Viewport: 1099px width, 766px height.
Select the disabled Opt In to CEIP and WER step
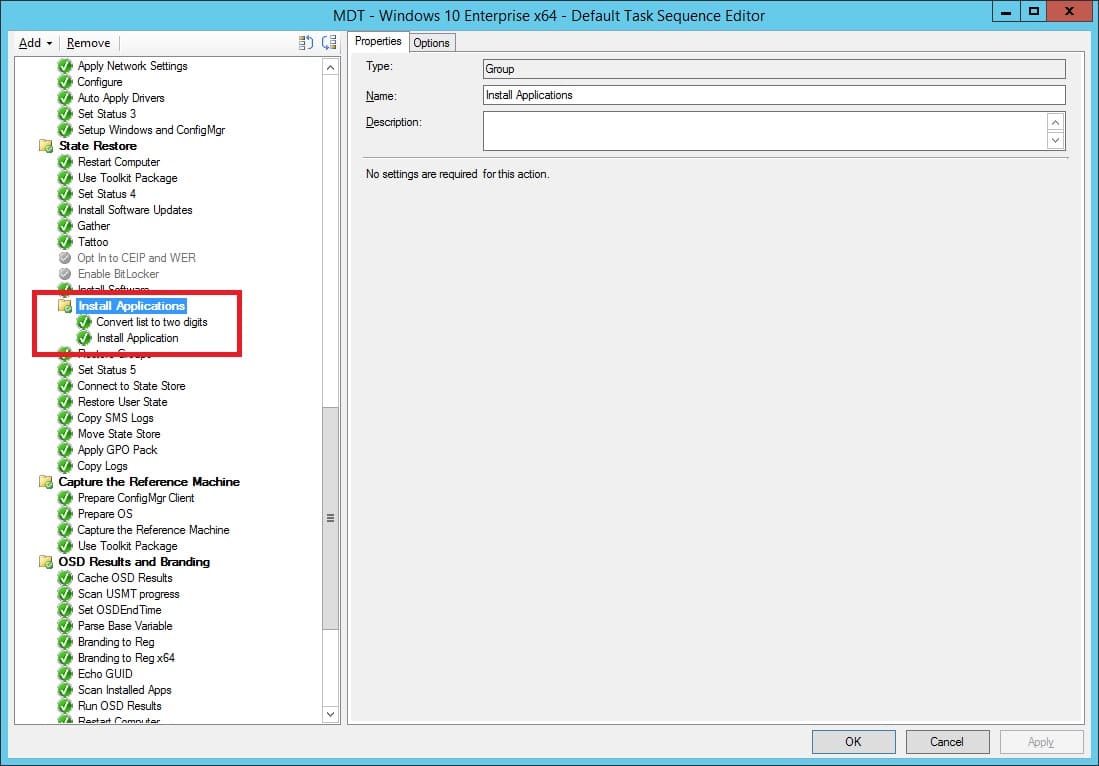tap(136, 257)
